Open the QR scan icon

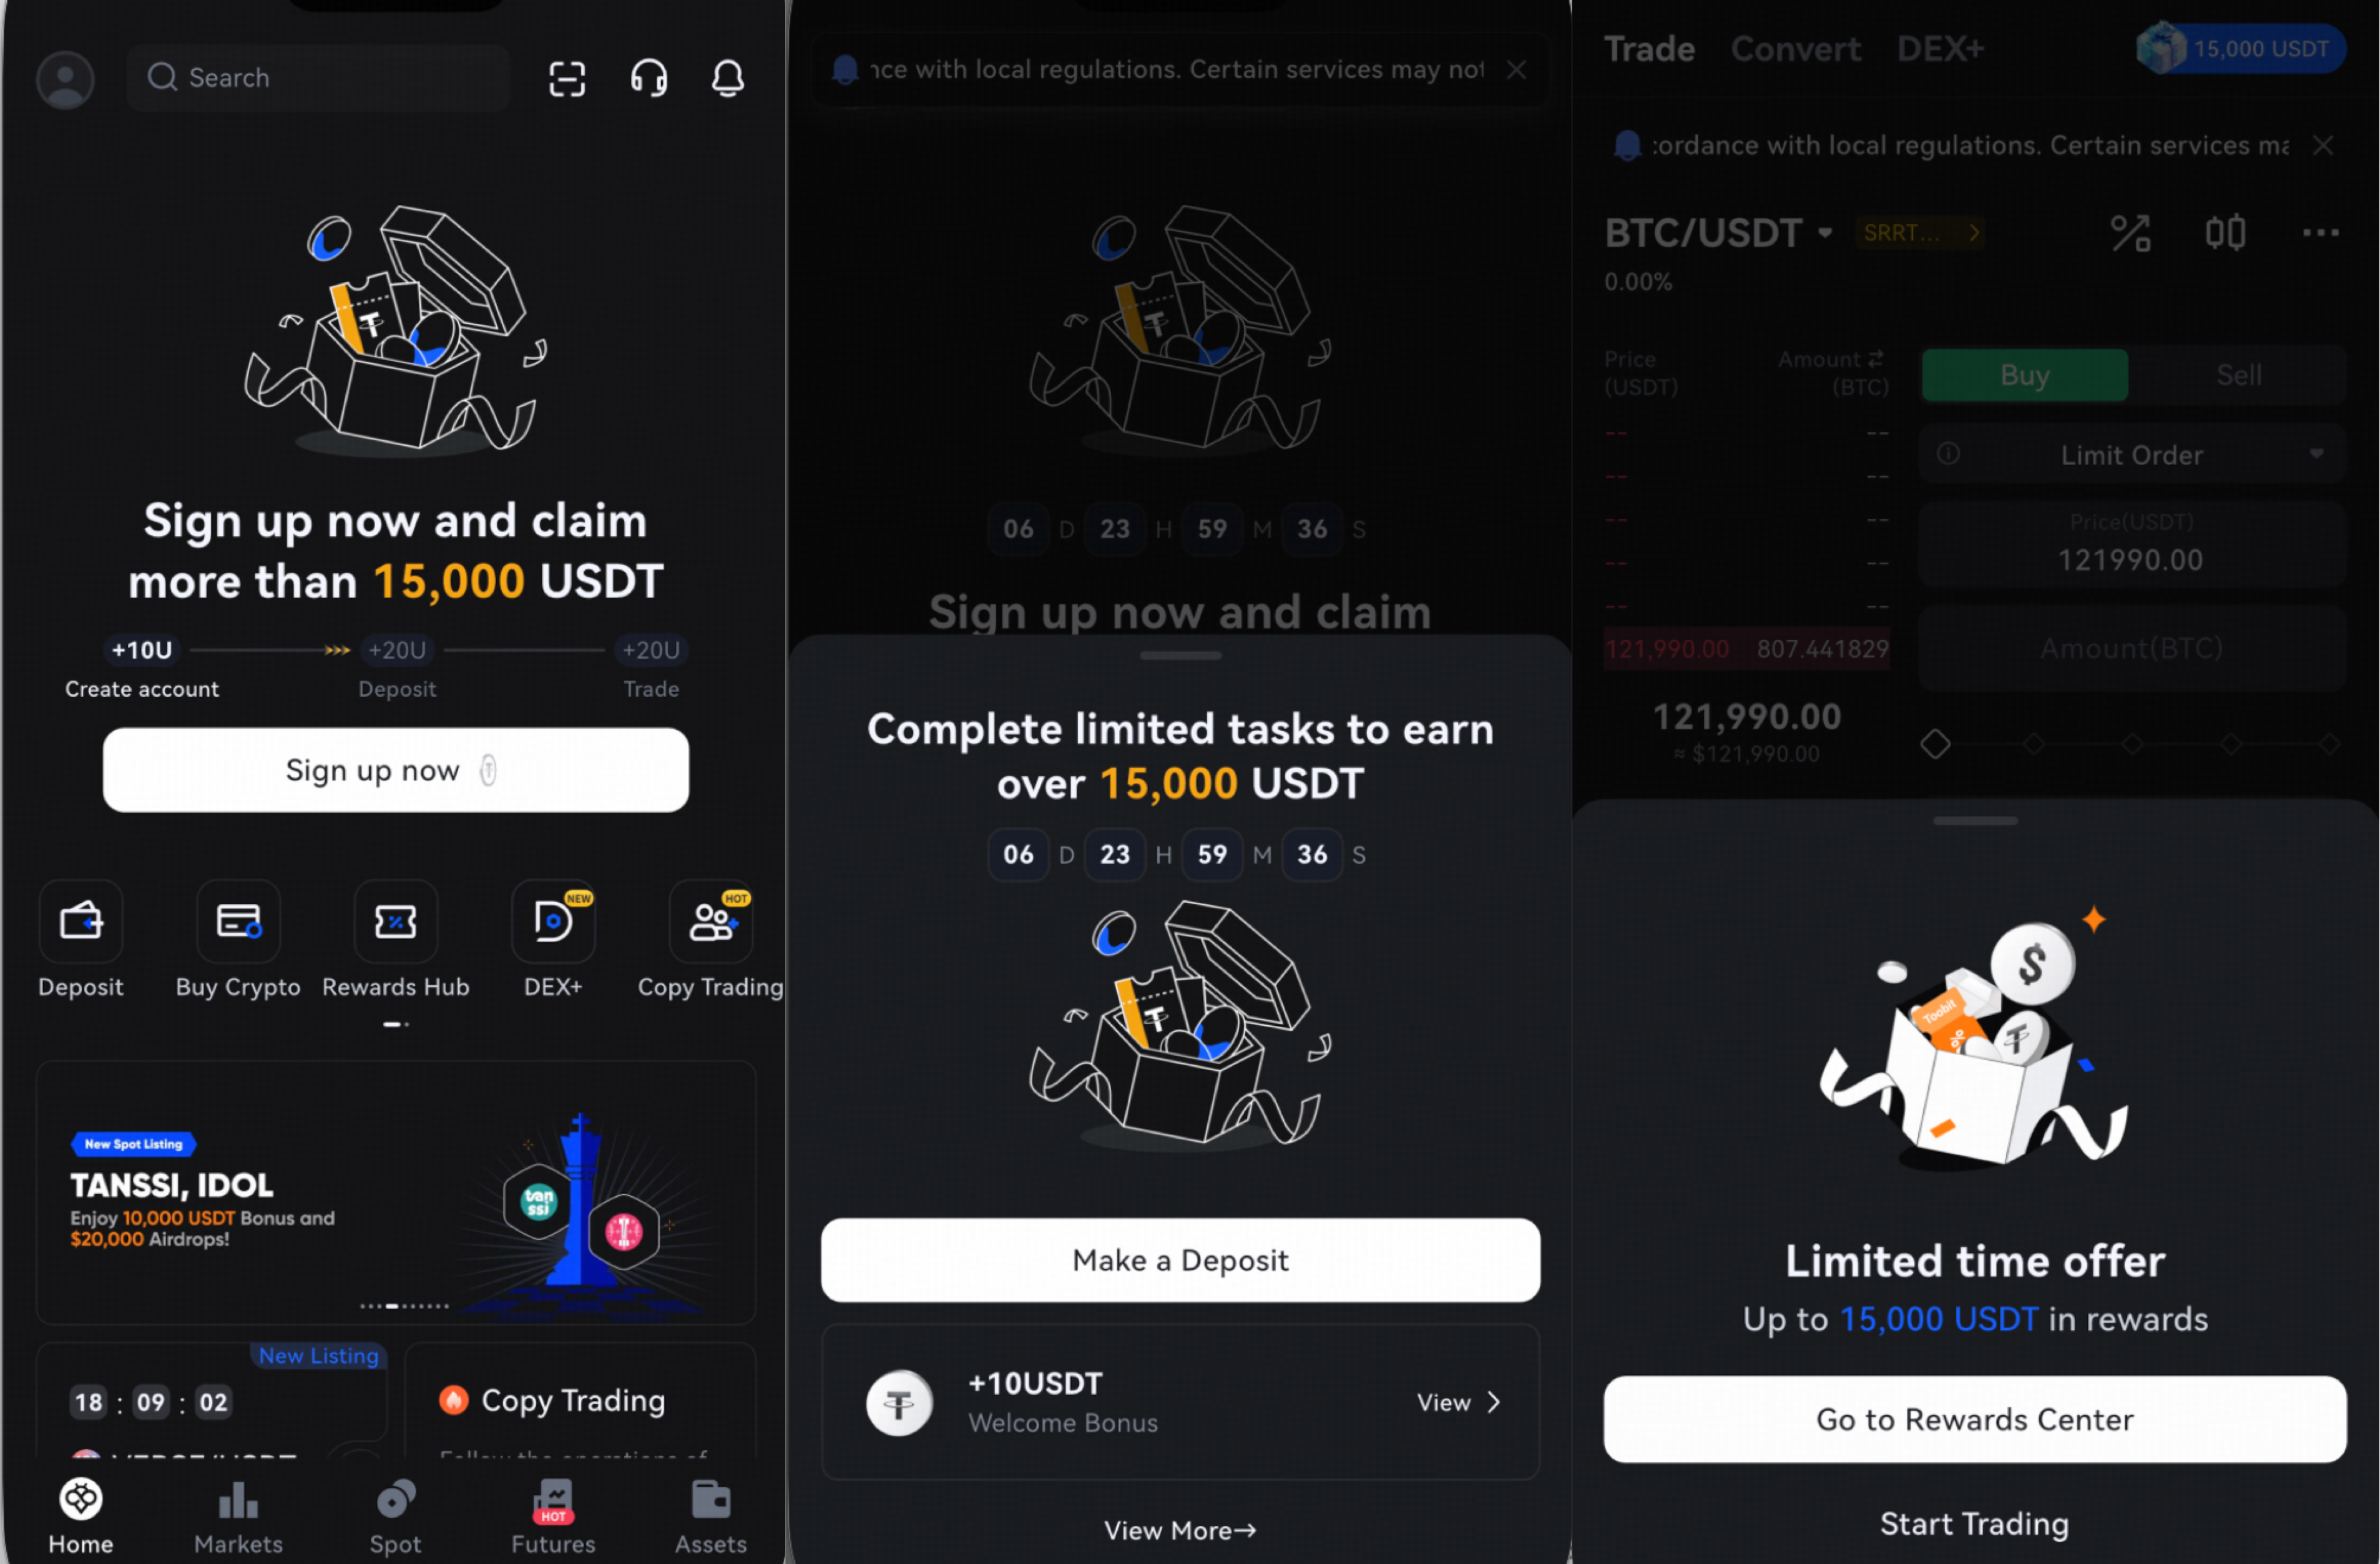(567, 78)
